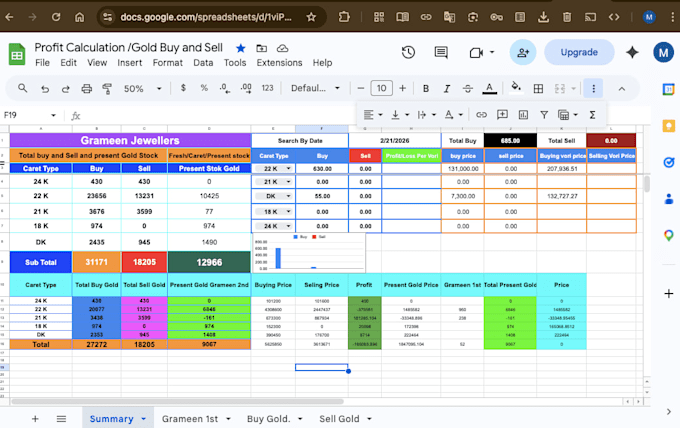This screenshot has width=680, height=428.
Task: Open Google Keep side panel
Action: (668, 126)
